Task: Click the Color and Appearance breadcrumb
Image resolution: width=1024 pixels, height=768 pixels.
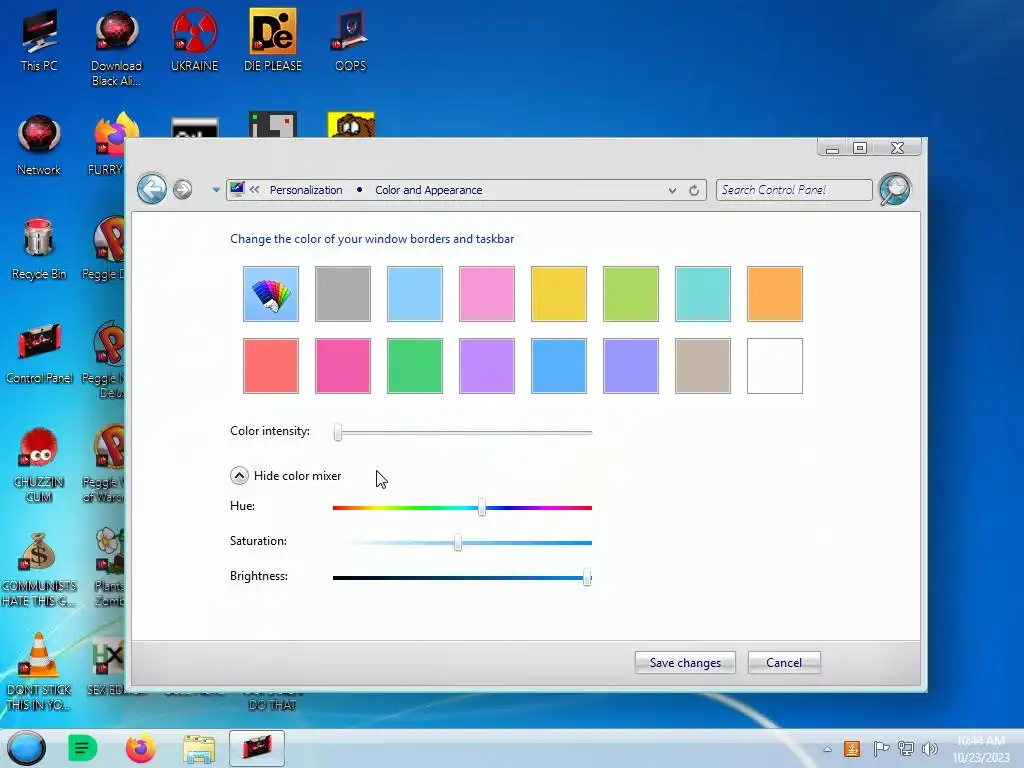Action: click(428, 190)
